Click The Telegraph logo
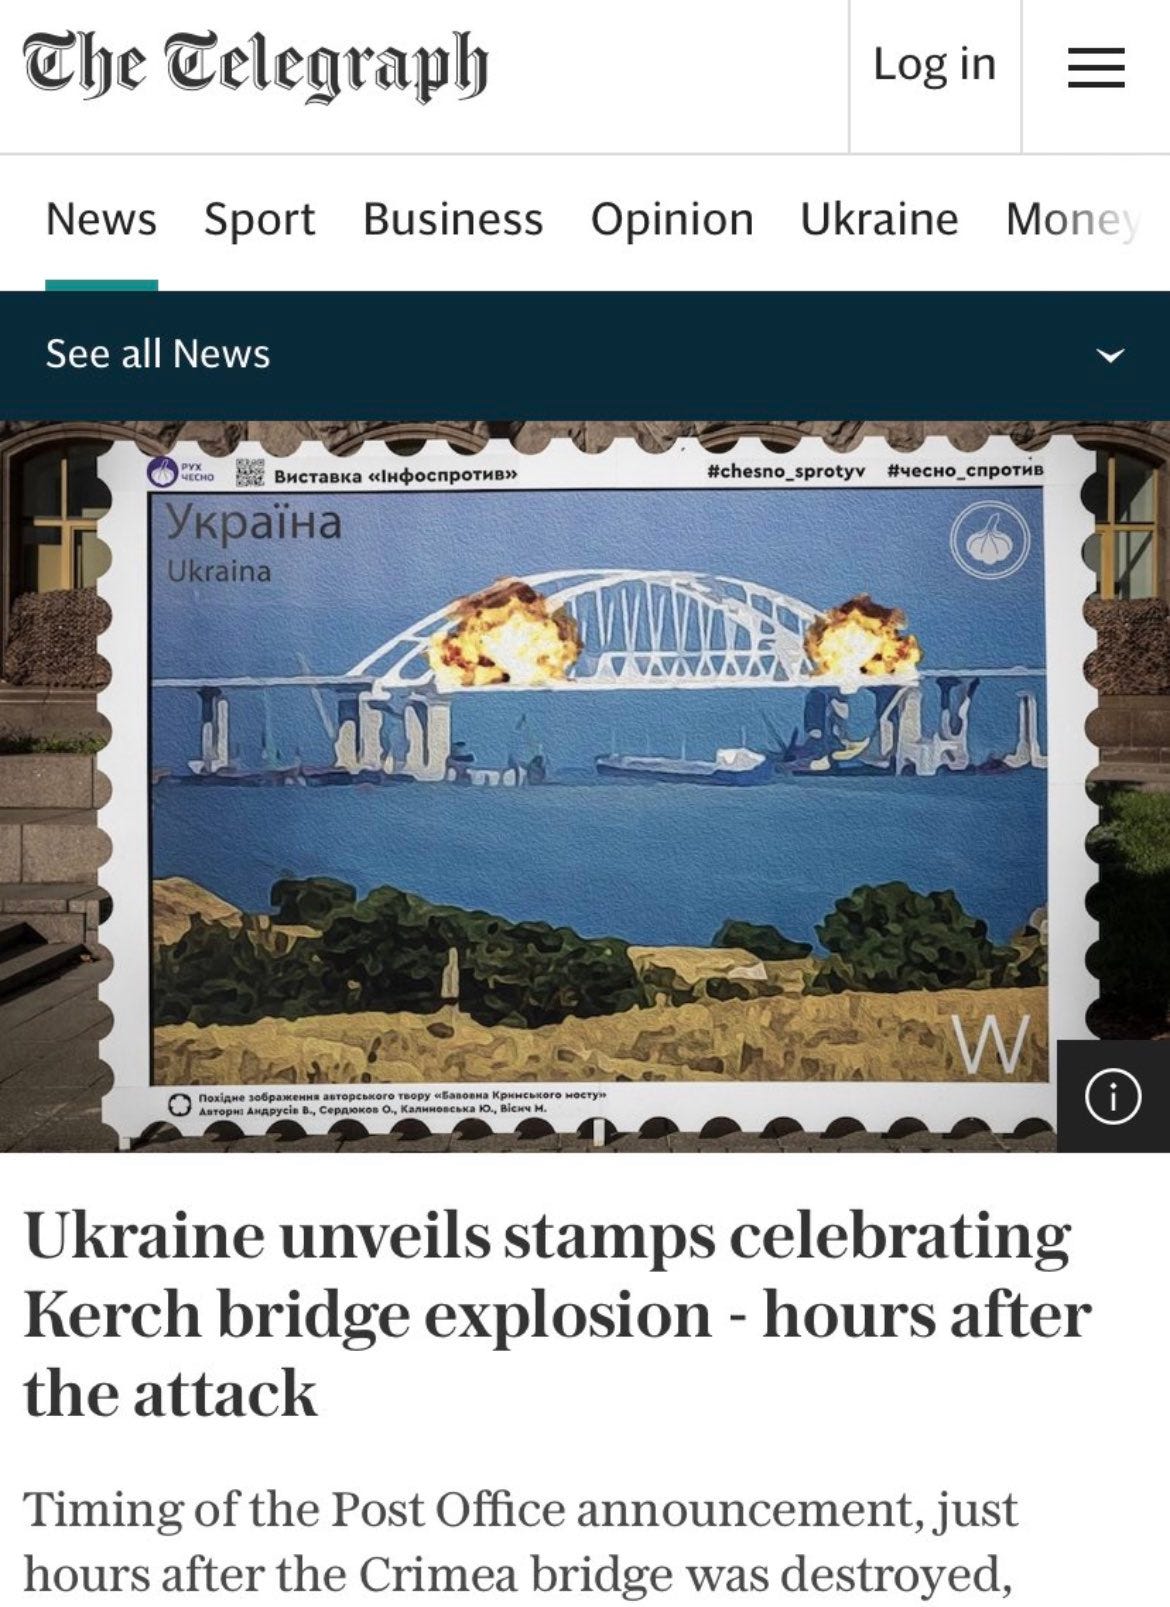1170x1607 pixels. [256, 66]
